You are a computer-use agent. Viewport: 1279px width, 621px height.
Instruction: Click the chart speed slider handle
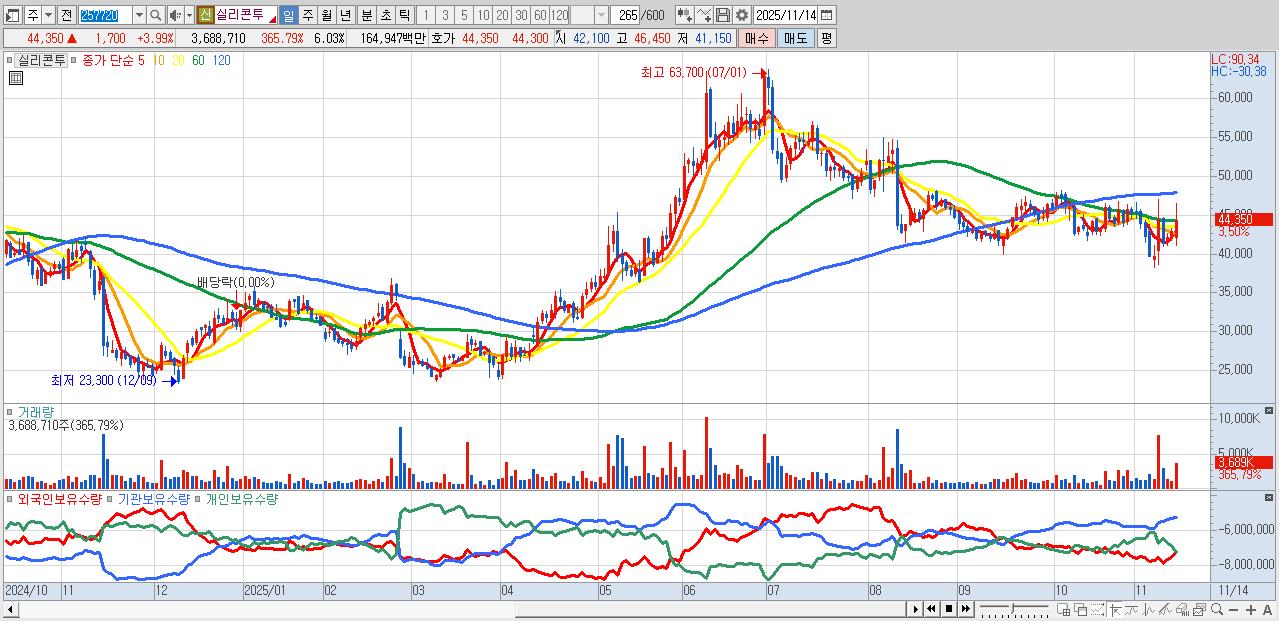click(x=1013, y=608)
